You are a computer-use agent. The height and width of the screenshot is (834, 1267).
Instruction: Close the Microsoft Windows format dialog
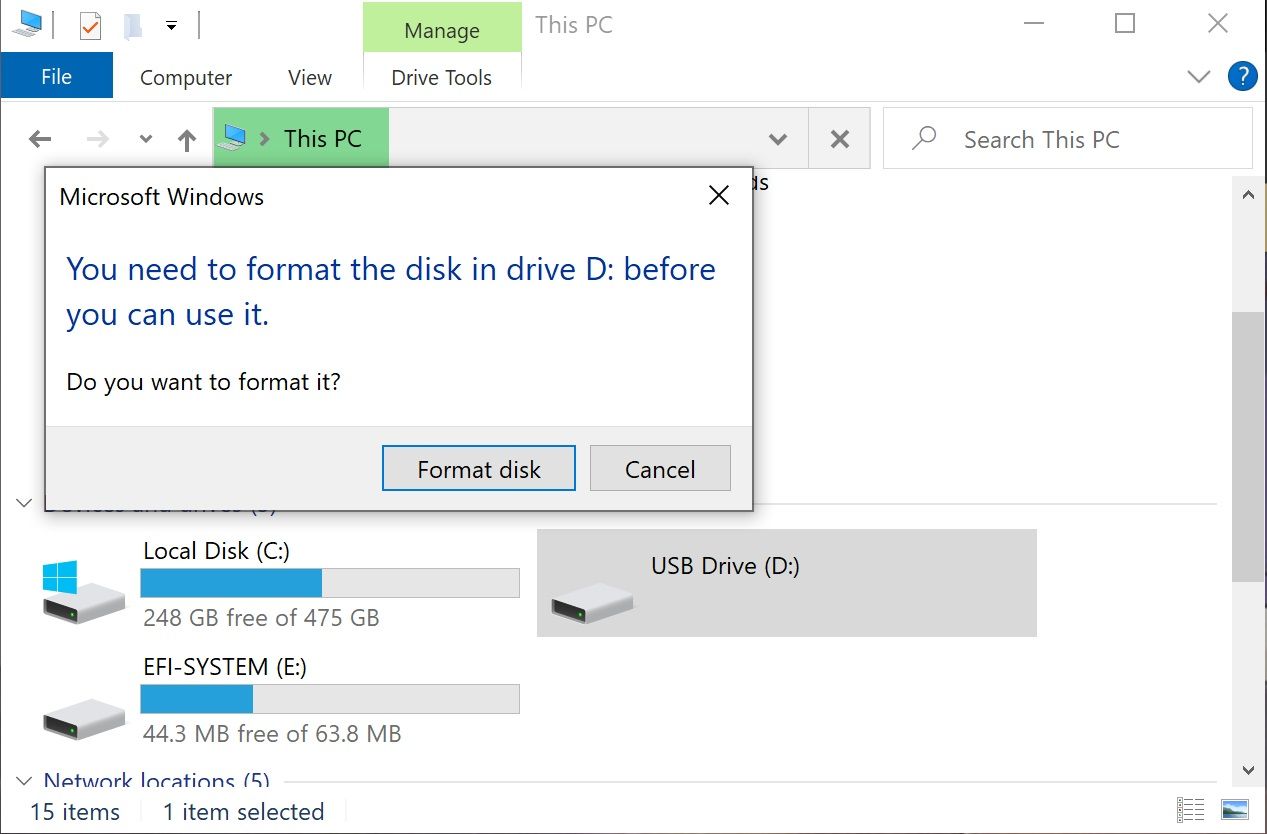(718, 196)
